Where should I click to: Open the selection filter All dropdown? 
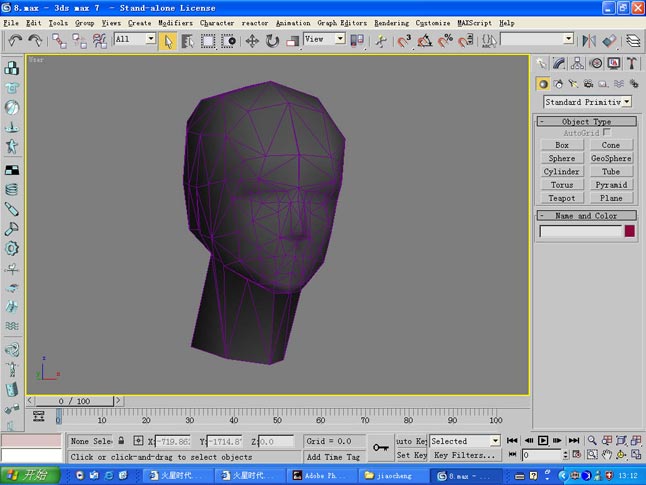click(x=151, y=39)
